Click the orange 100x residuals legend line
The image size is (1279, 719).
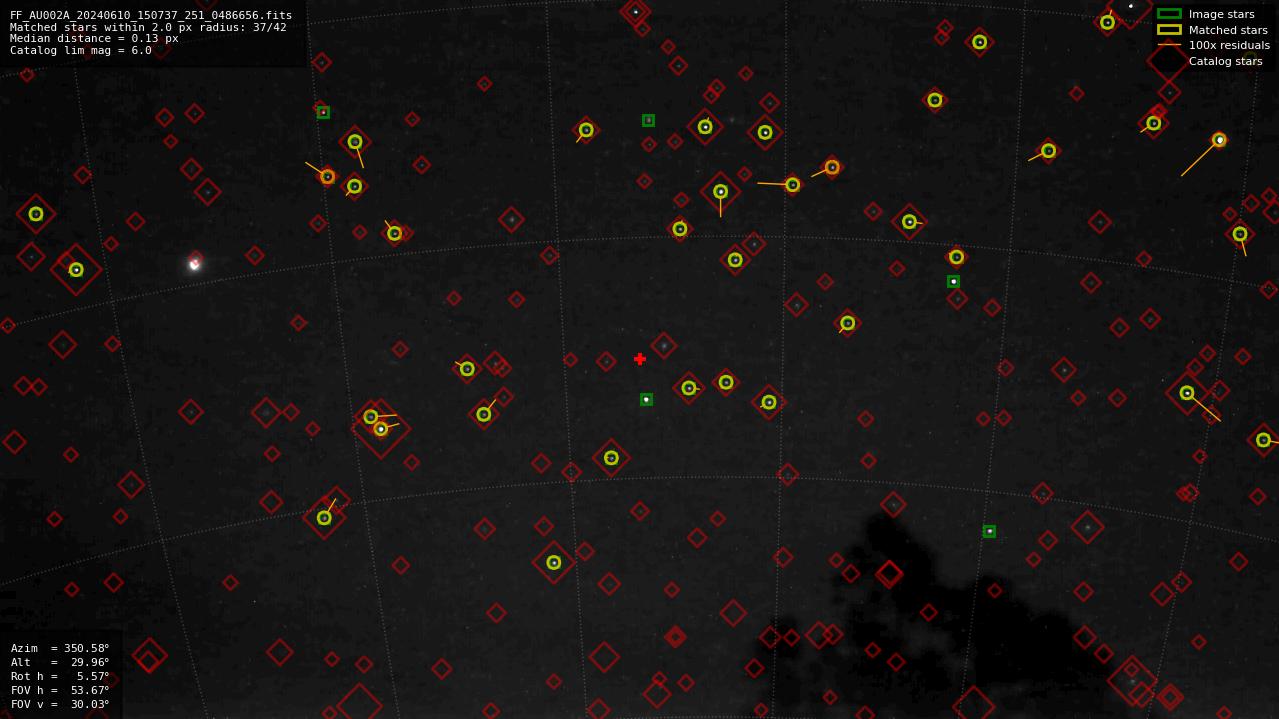1169,45
